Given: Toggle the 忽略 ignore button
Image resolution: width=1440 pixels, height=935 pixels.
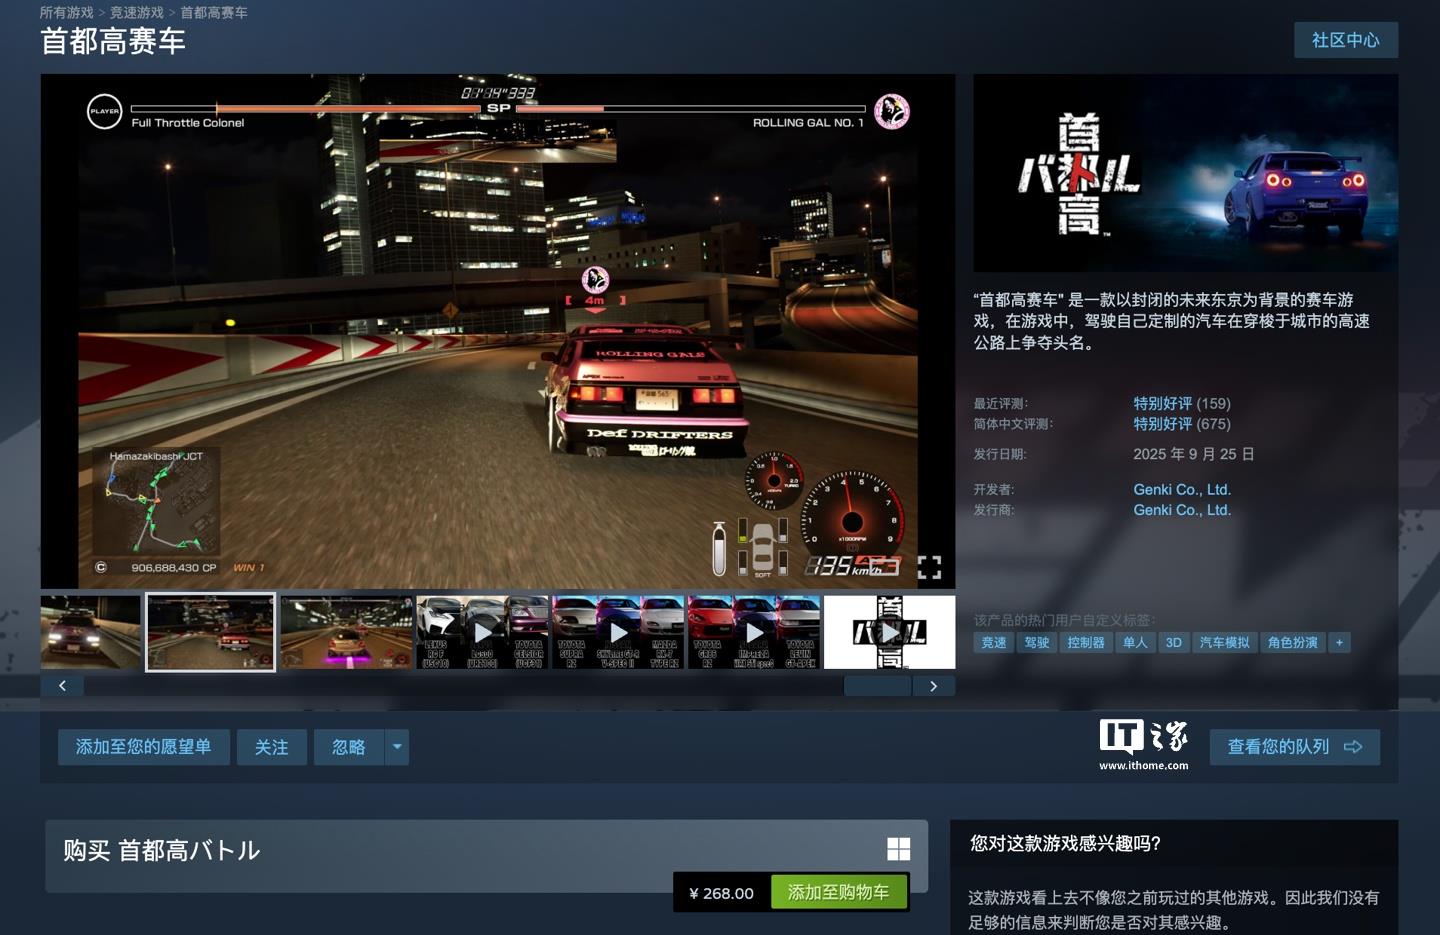Looking at the screenshot, I should point(348,747).
